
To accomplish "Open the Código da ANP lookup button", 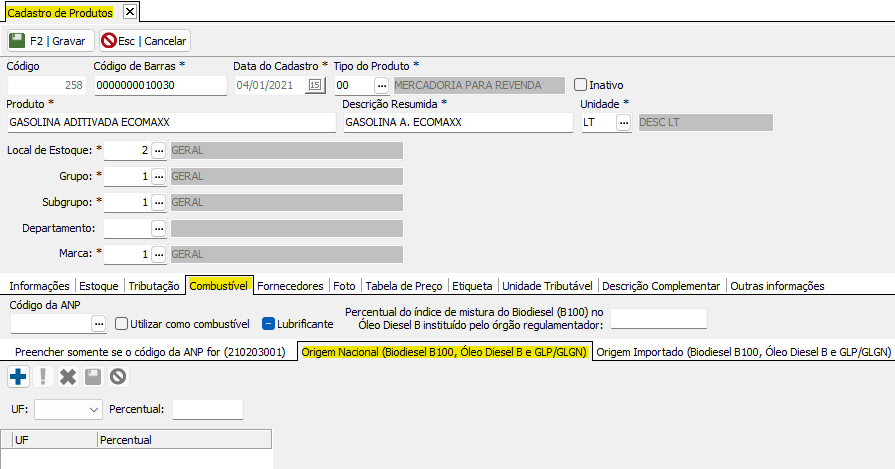I will [98, 324].
